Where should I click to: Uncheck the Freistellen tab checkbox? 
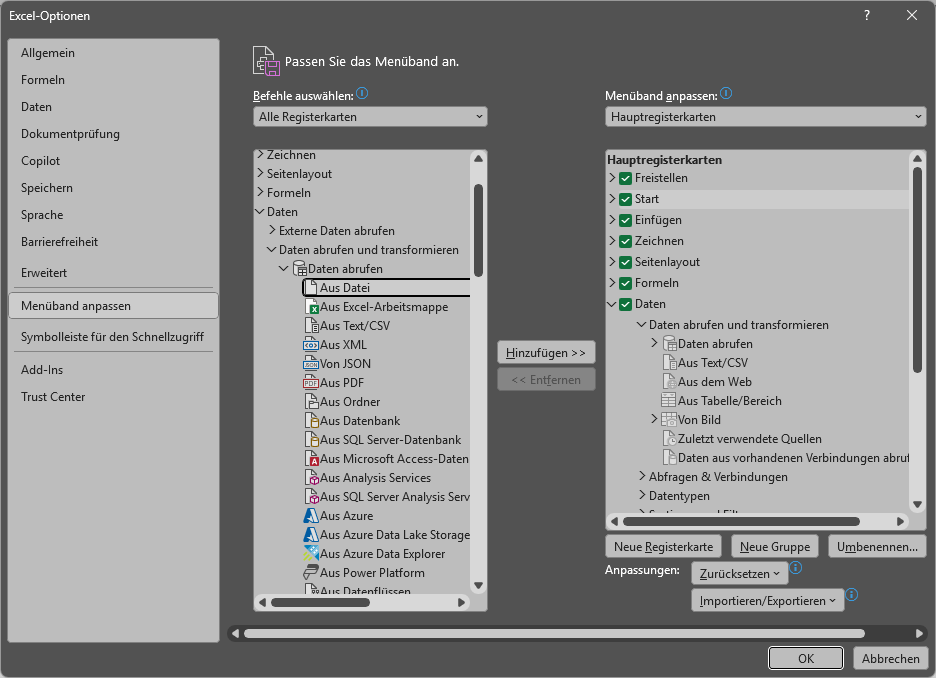pos(626,178)
